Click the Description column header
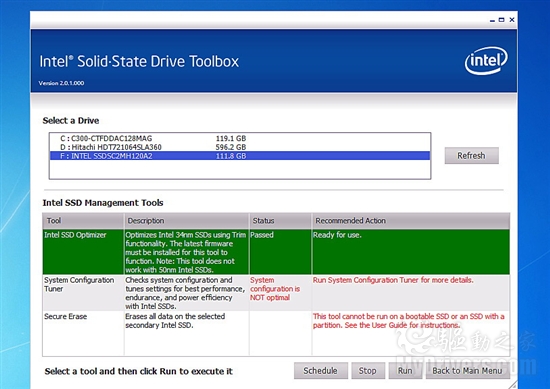This screenshot has width=550, height=389. (187, 221)
